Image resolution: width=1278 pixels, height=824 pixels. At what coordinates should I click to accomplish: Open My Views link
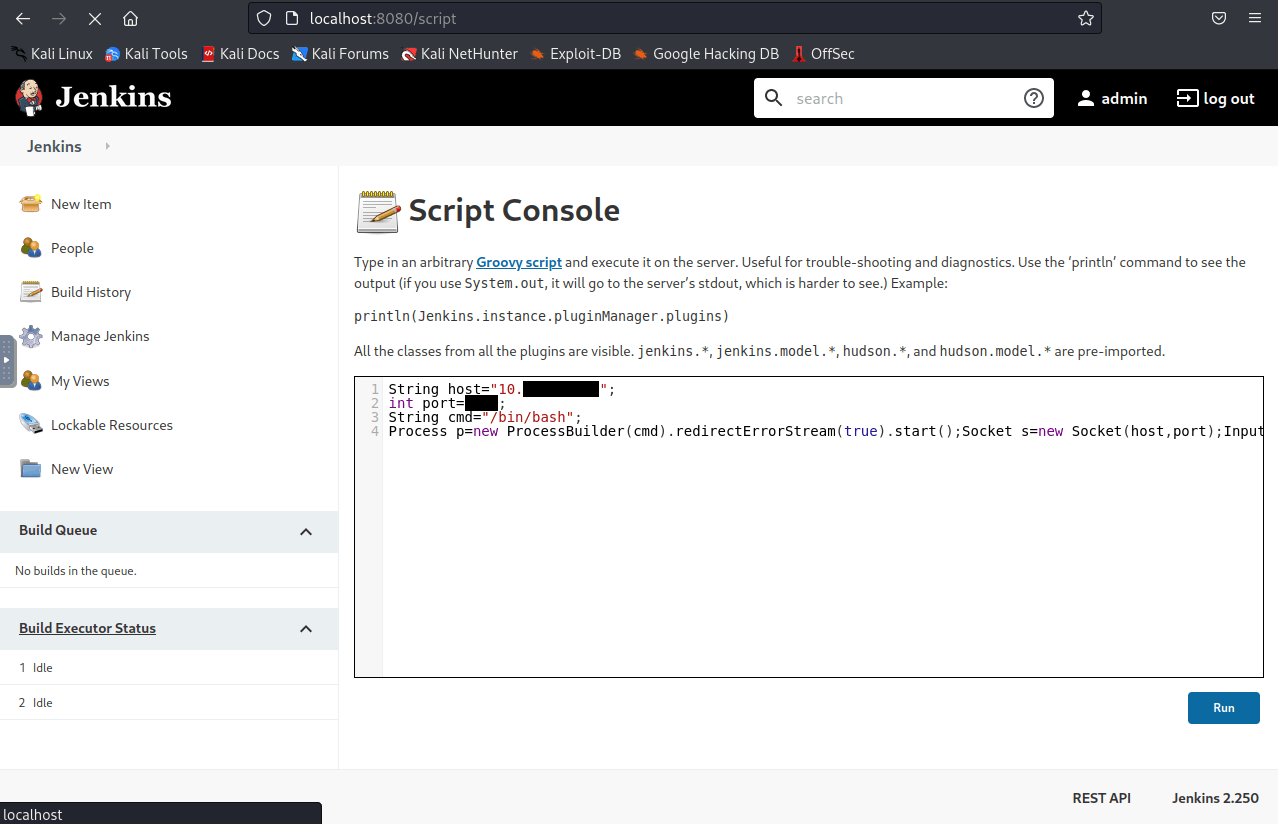[80, 381]
